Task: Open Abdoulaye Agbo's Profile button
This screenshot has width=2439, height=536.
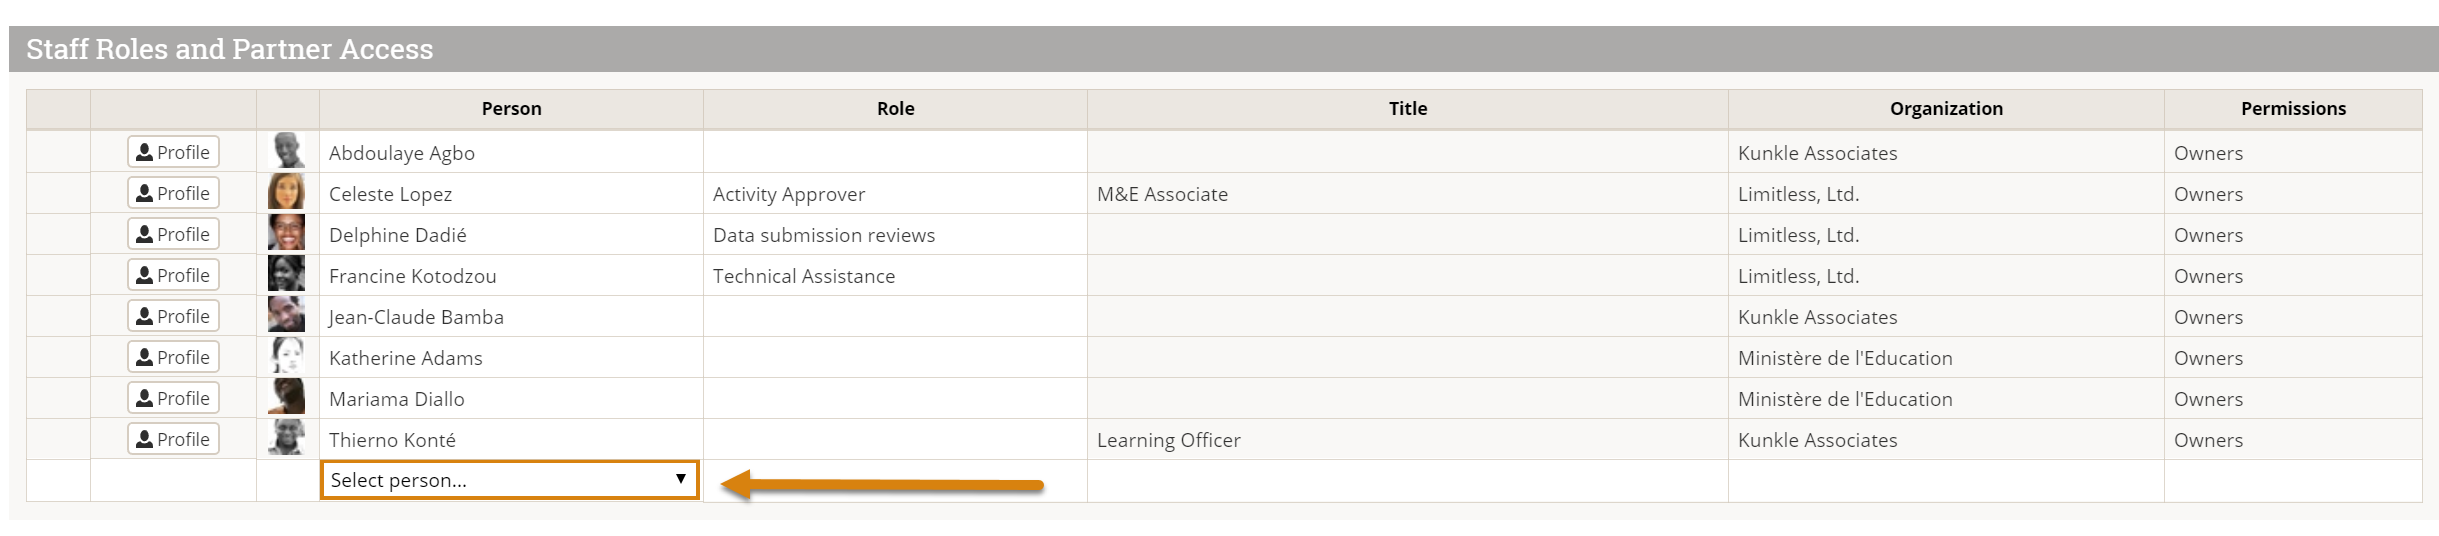Action: 173,152
